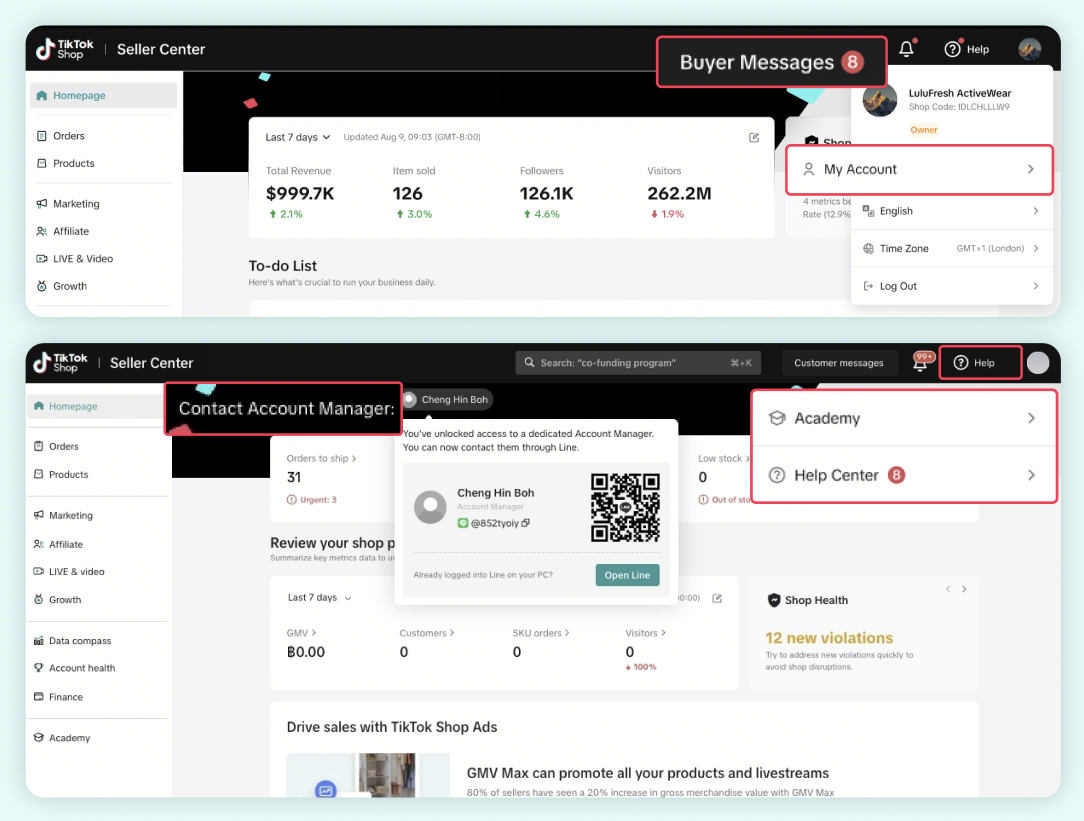The width and height of the screenshot is (1084, 821).
Task: Open Finance in the sidebar
Action: pyautogui.click(x=58, y=697)
